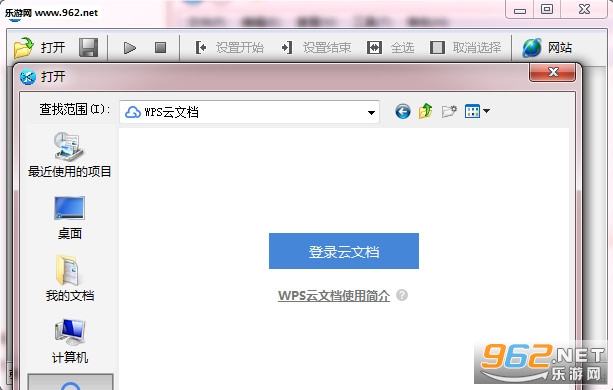
Task: Stop playback with the square stop icon
Action: [x=160, y=48]
